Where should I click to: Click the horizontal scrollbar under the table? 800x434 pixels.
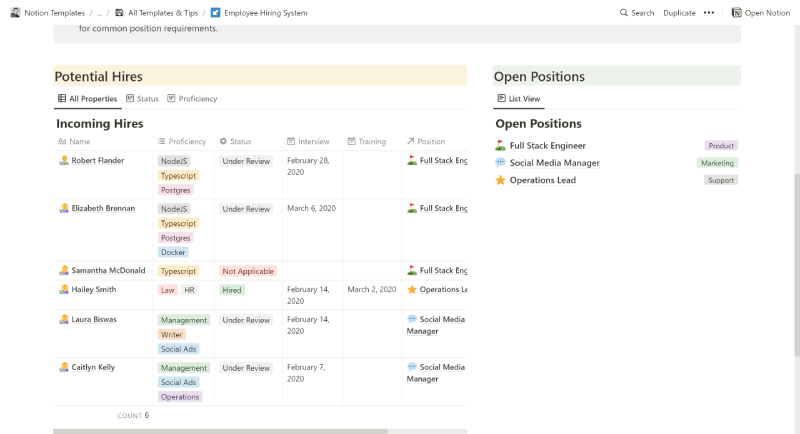[220, 431]
